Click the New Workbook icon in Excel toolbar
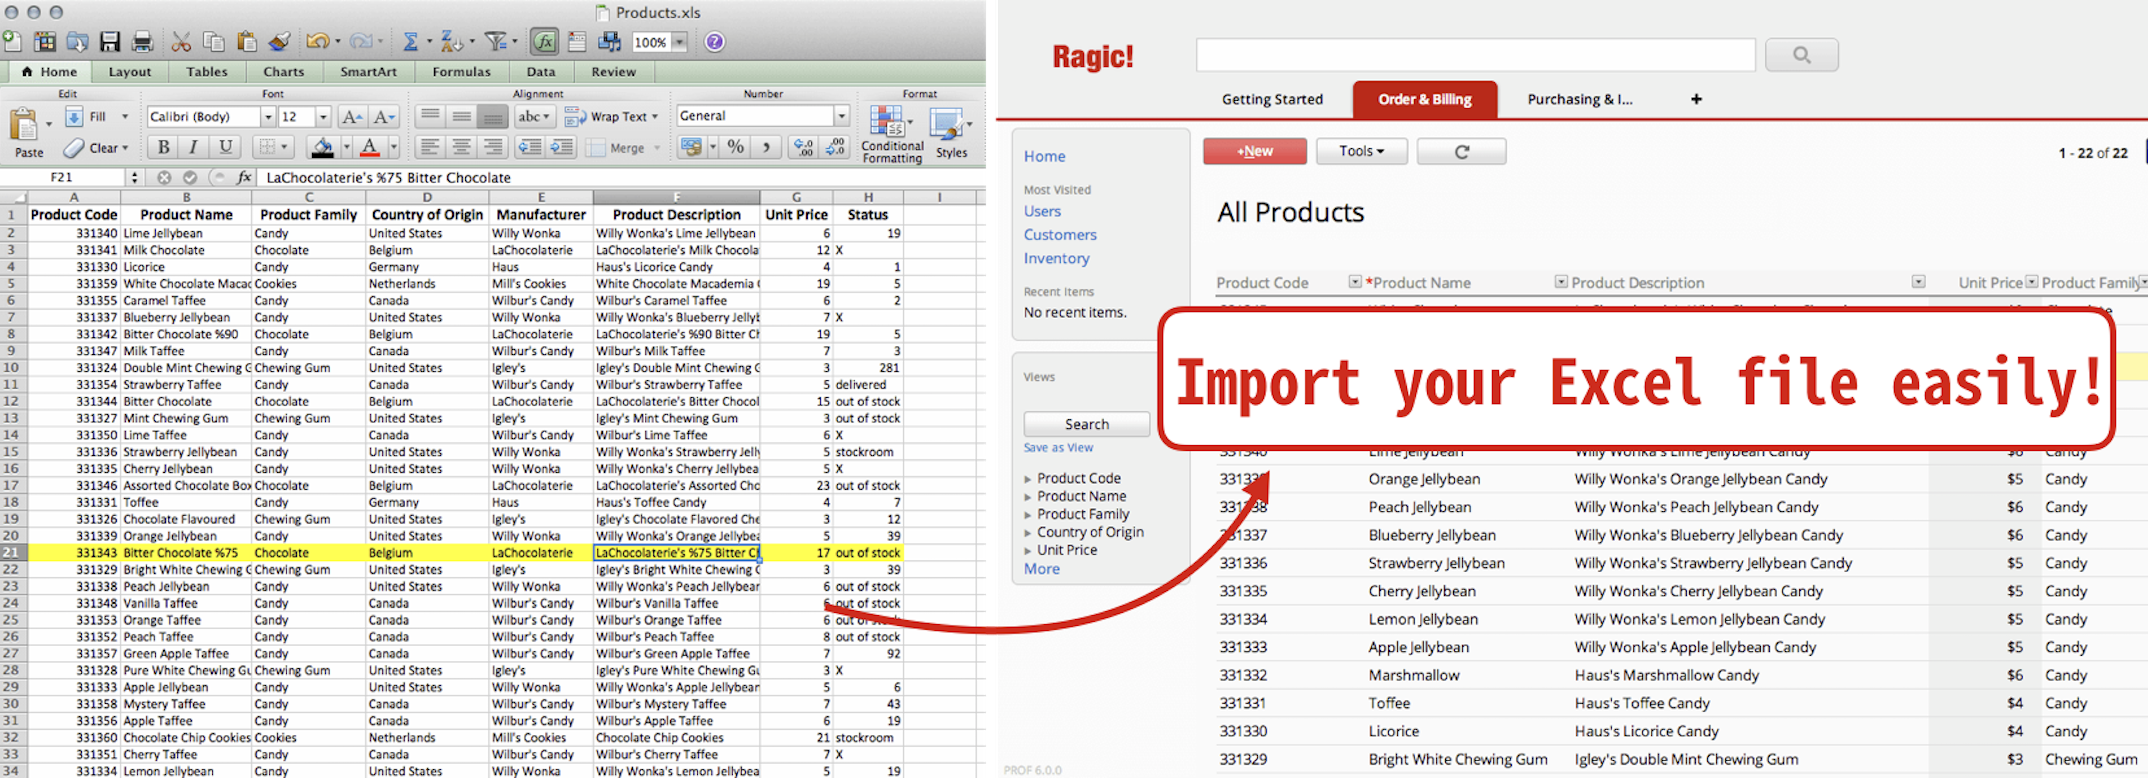 [x=12, y=41]
